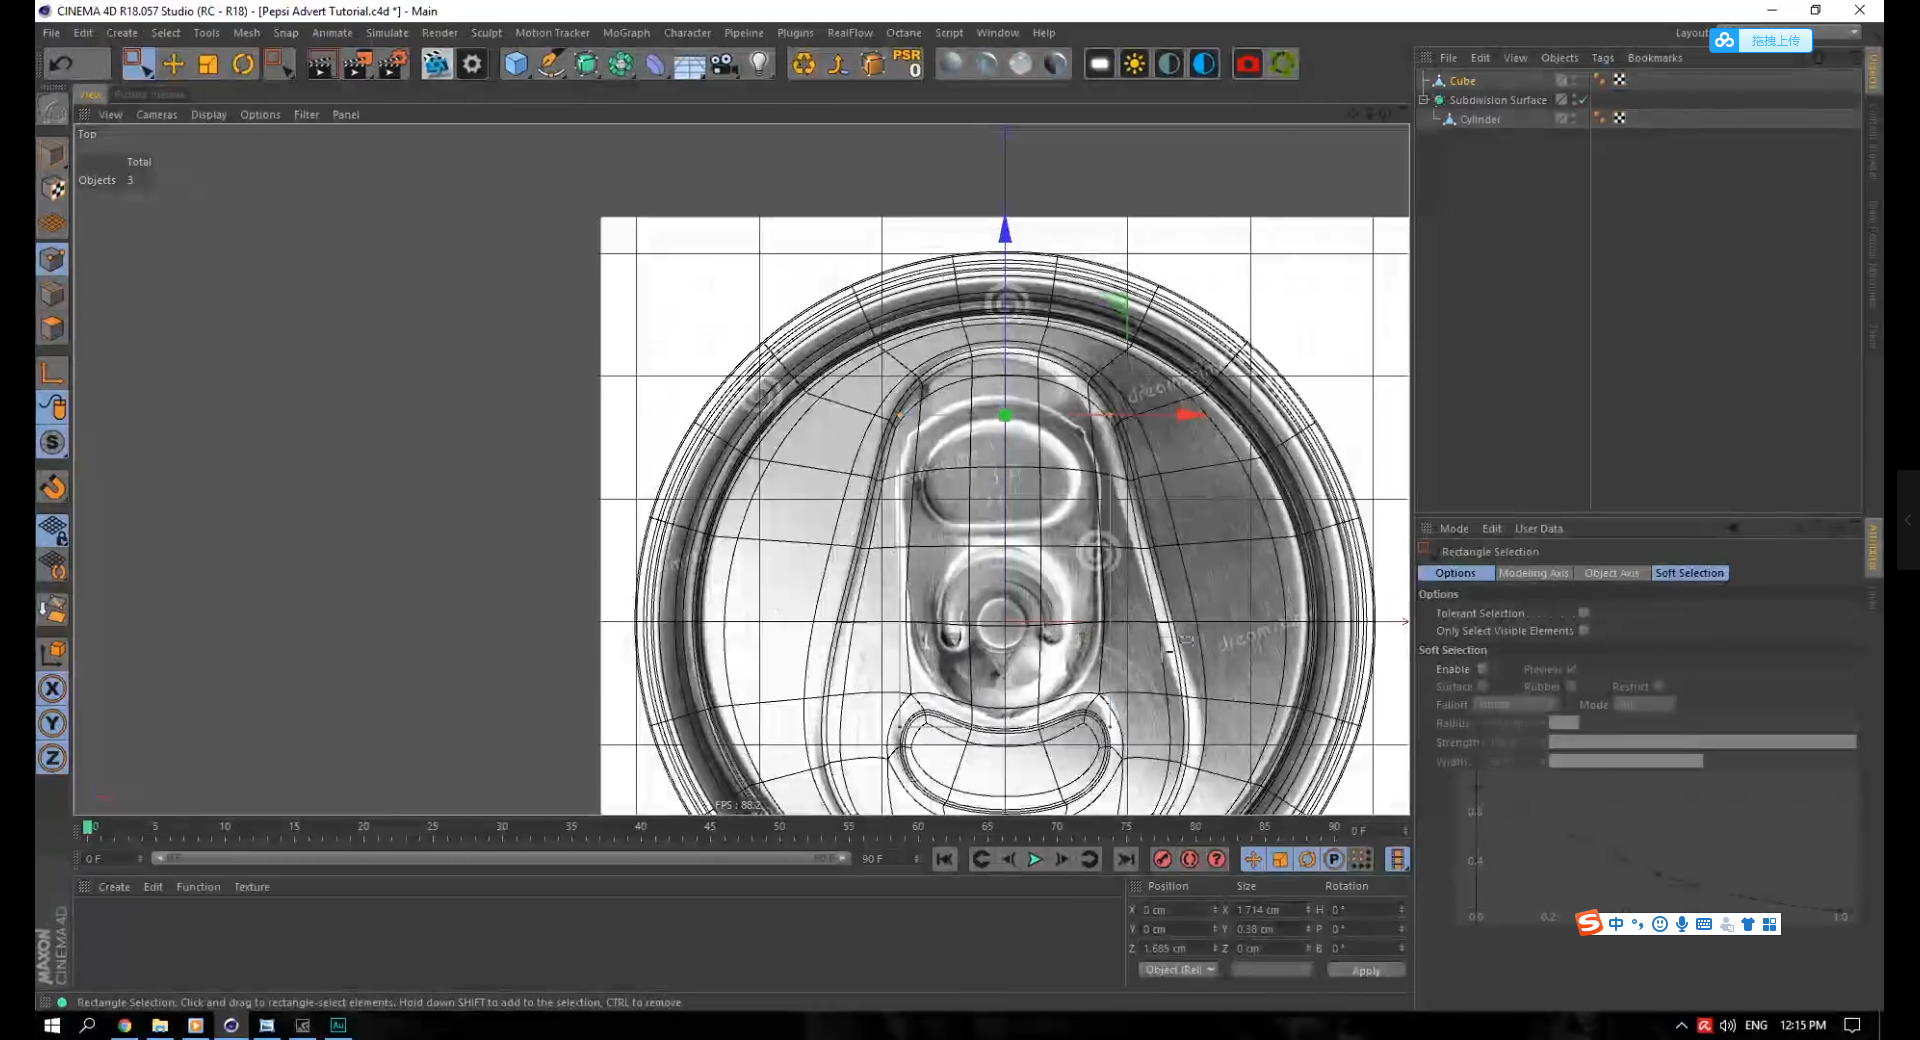
Task: Open the MoGraph menu
Action: coord(626,33)
